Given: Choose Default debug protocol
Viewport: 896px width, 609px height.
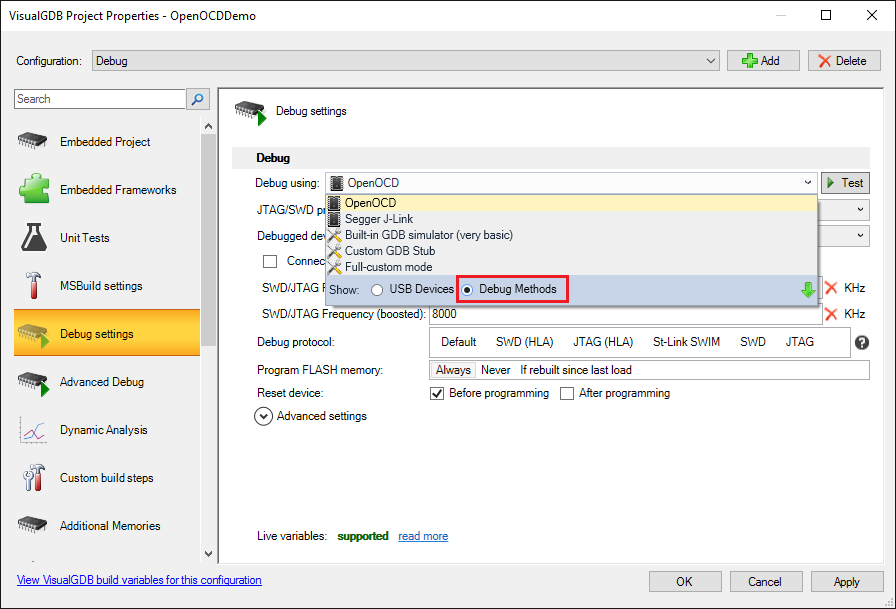Looking at the screenshot, I should tap(458, 342).
